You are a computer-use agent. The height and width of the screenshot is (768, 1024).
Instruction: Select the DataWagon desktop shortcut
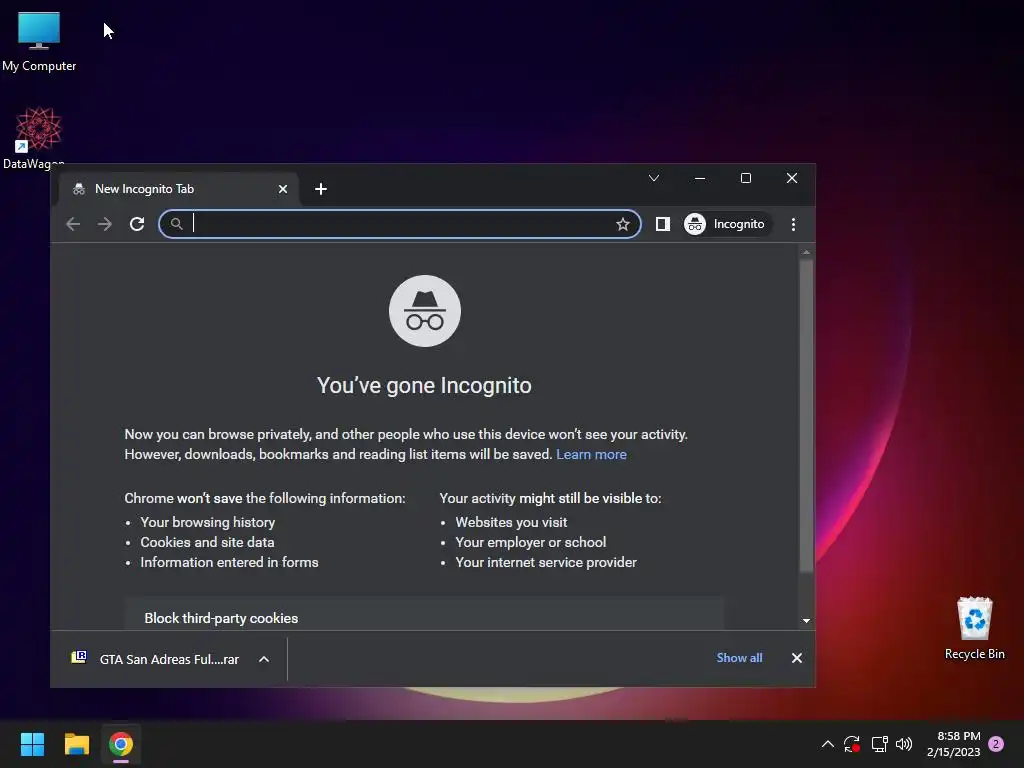point(37,137)
